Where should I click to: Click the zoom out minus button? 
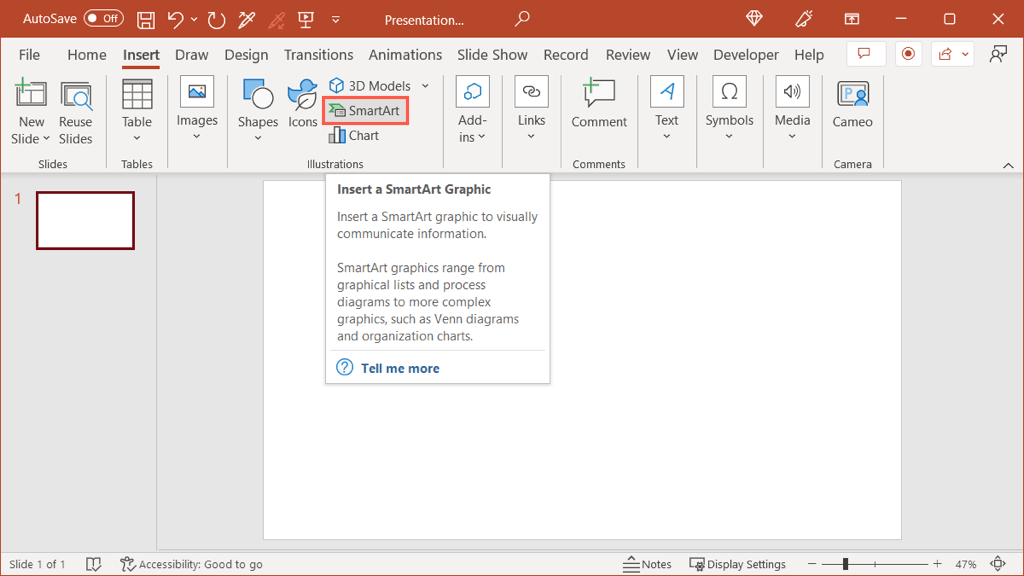click(x=812, y=564)
